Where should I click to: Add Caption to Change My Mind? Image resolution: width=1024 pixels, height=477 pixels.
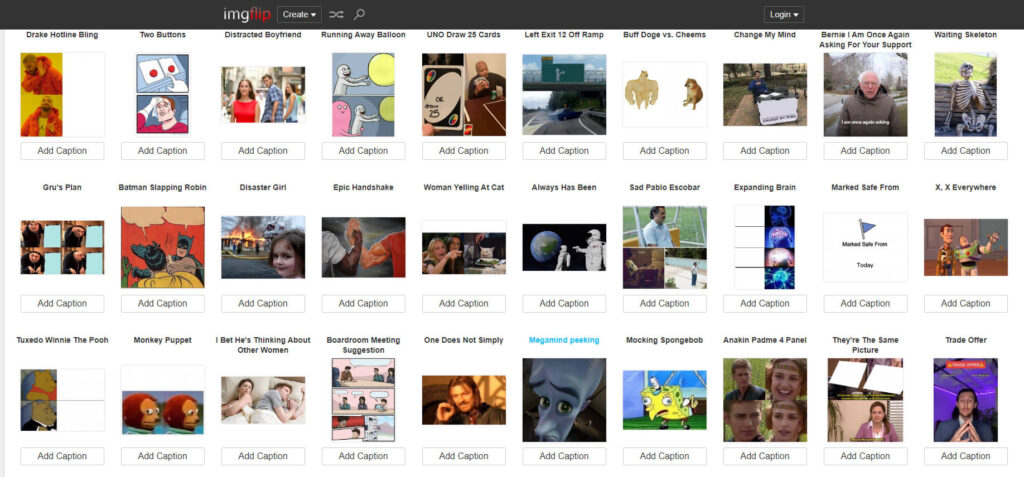[765, 151]
